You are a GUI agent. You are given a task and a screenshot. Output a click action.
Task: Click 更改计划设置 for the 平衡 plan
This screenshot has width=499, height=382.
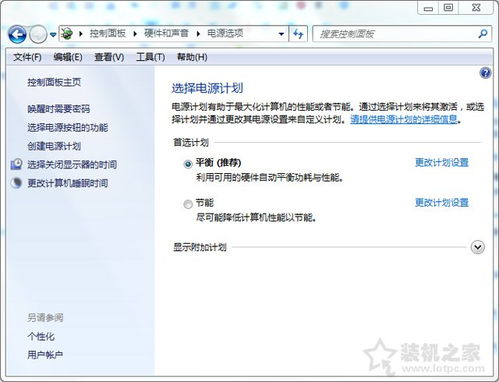click(x=442, y=162)
